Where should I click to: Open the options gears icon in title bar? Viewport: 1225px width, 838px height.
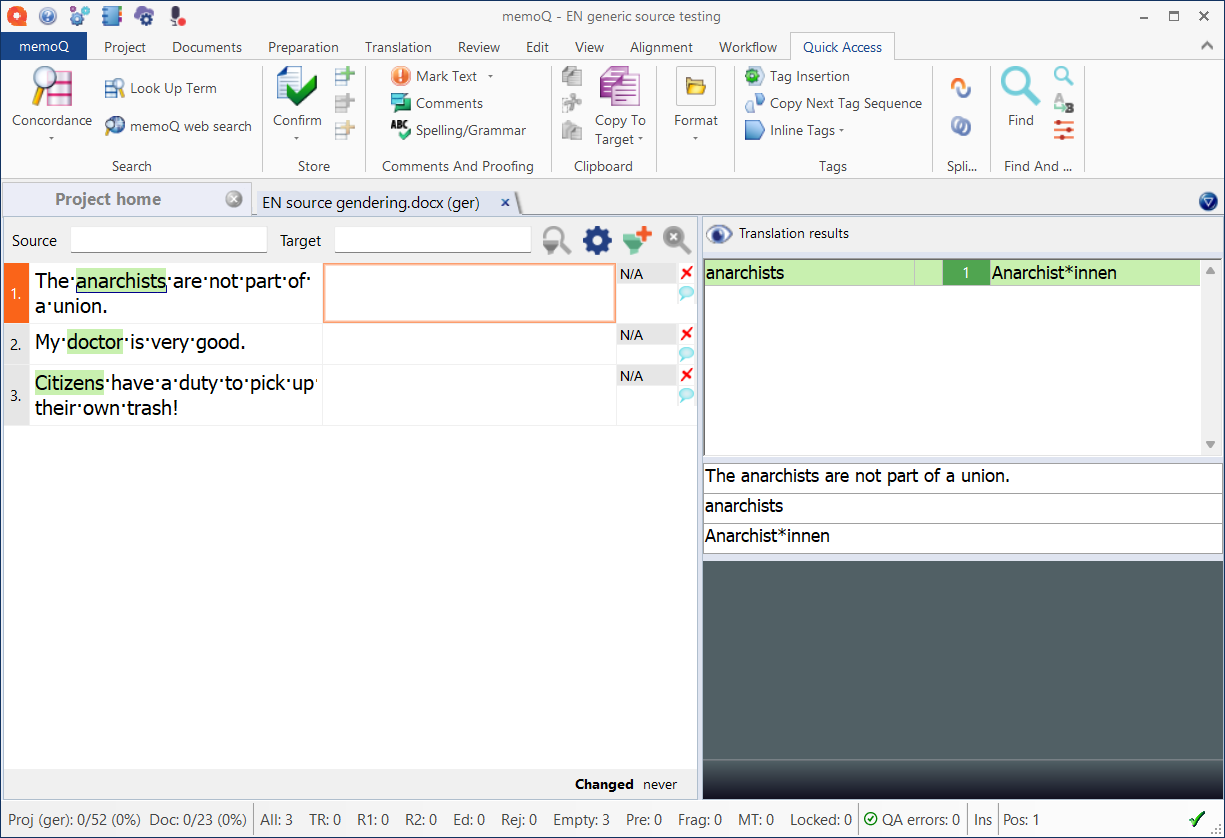pos(80,15)
